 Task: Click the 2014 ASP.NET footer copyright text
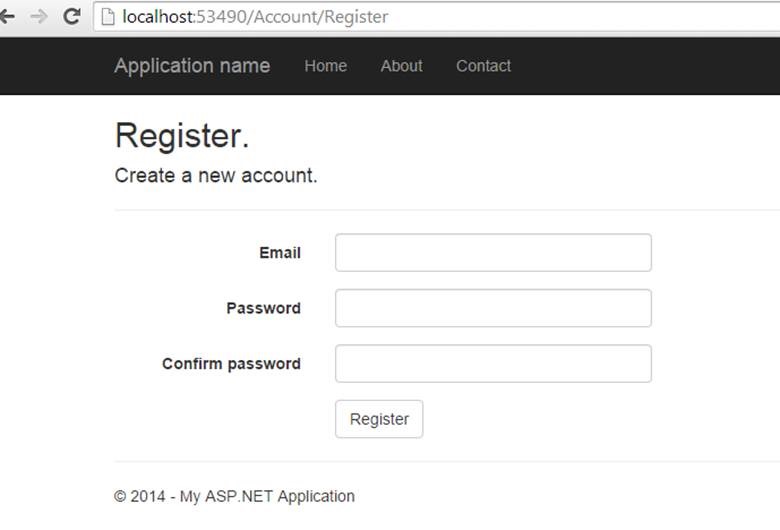point(235,496)
